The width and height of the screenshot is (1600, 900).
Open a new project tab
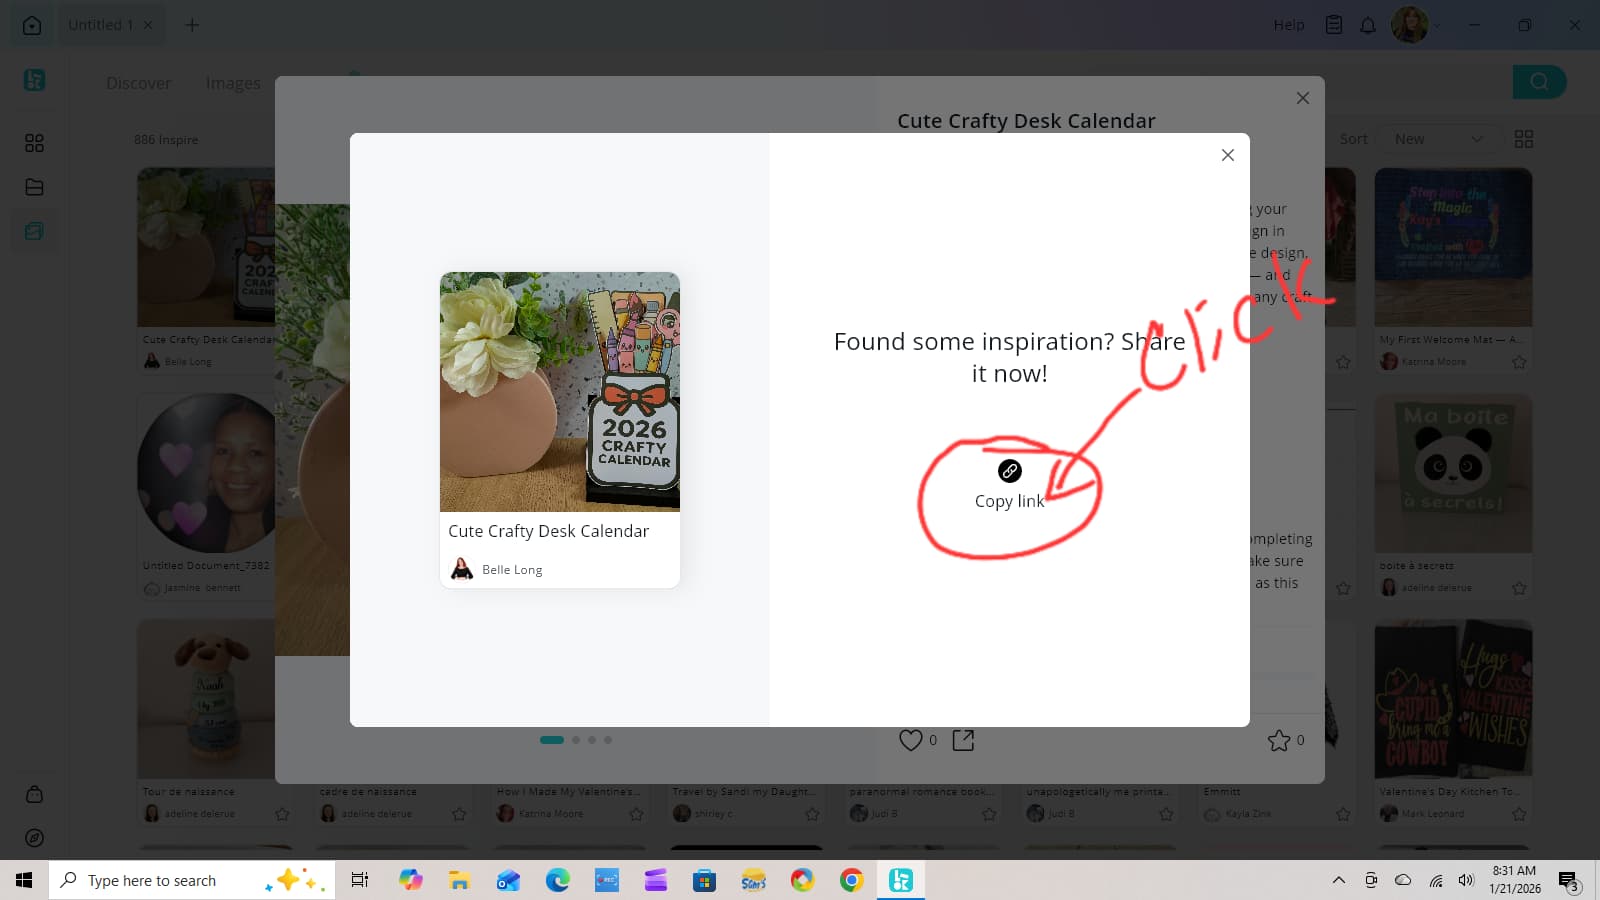(192, 25)
